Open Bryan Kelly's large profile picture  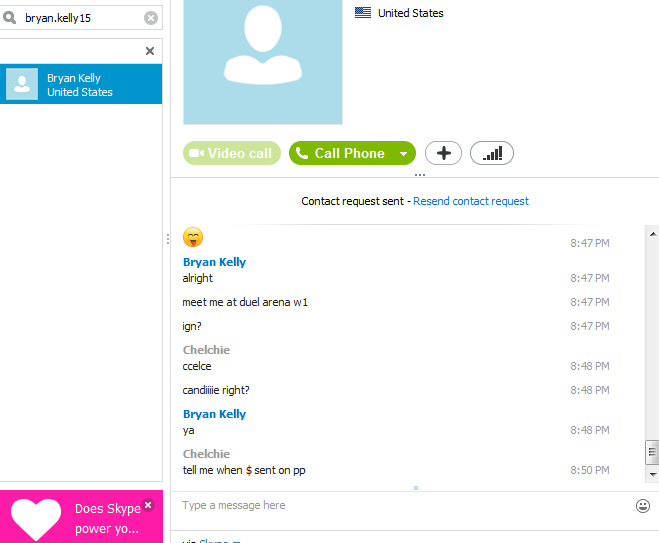tap(263, 62)
